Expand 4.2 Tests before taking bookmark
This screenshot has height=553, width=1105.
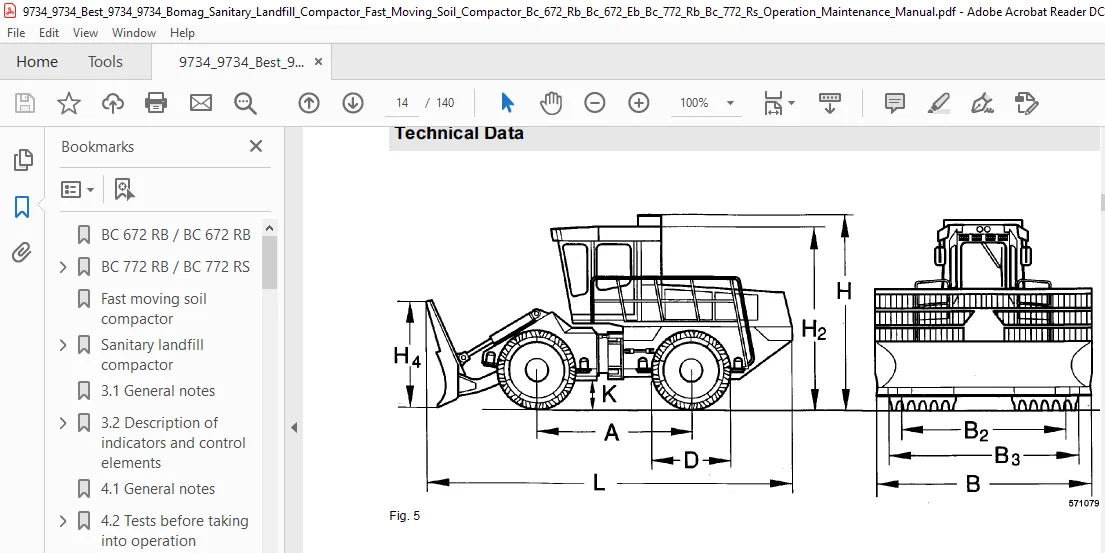pos(63,521)
